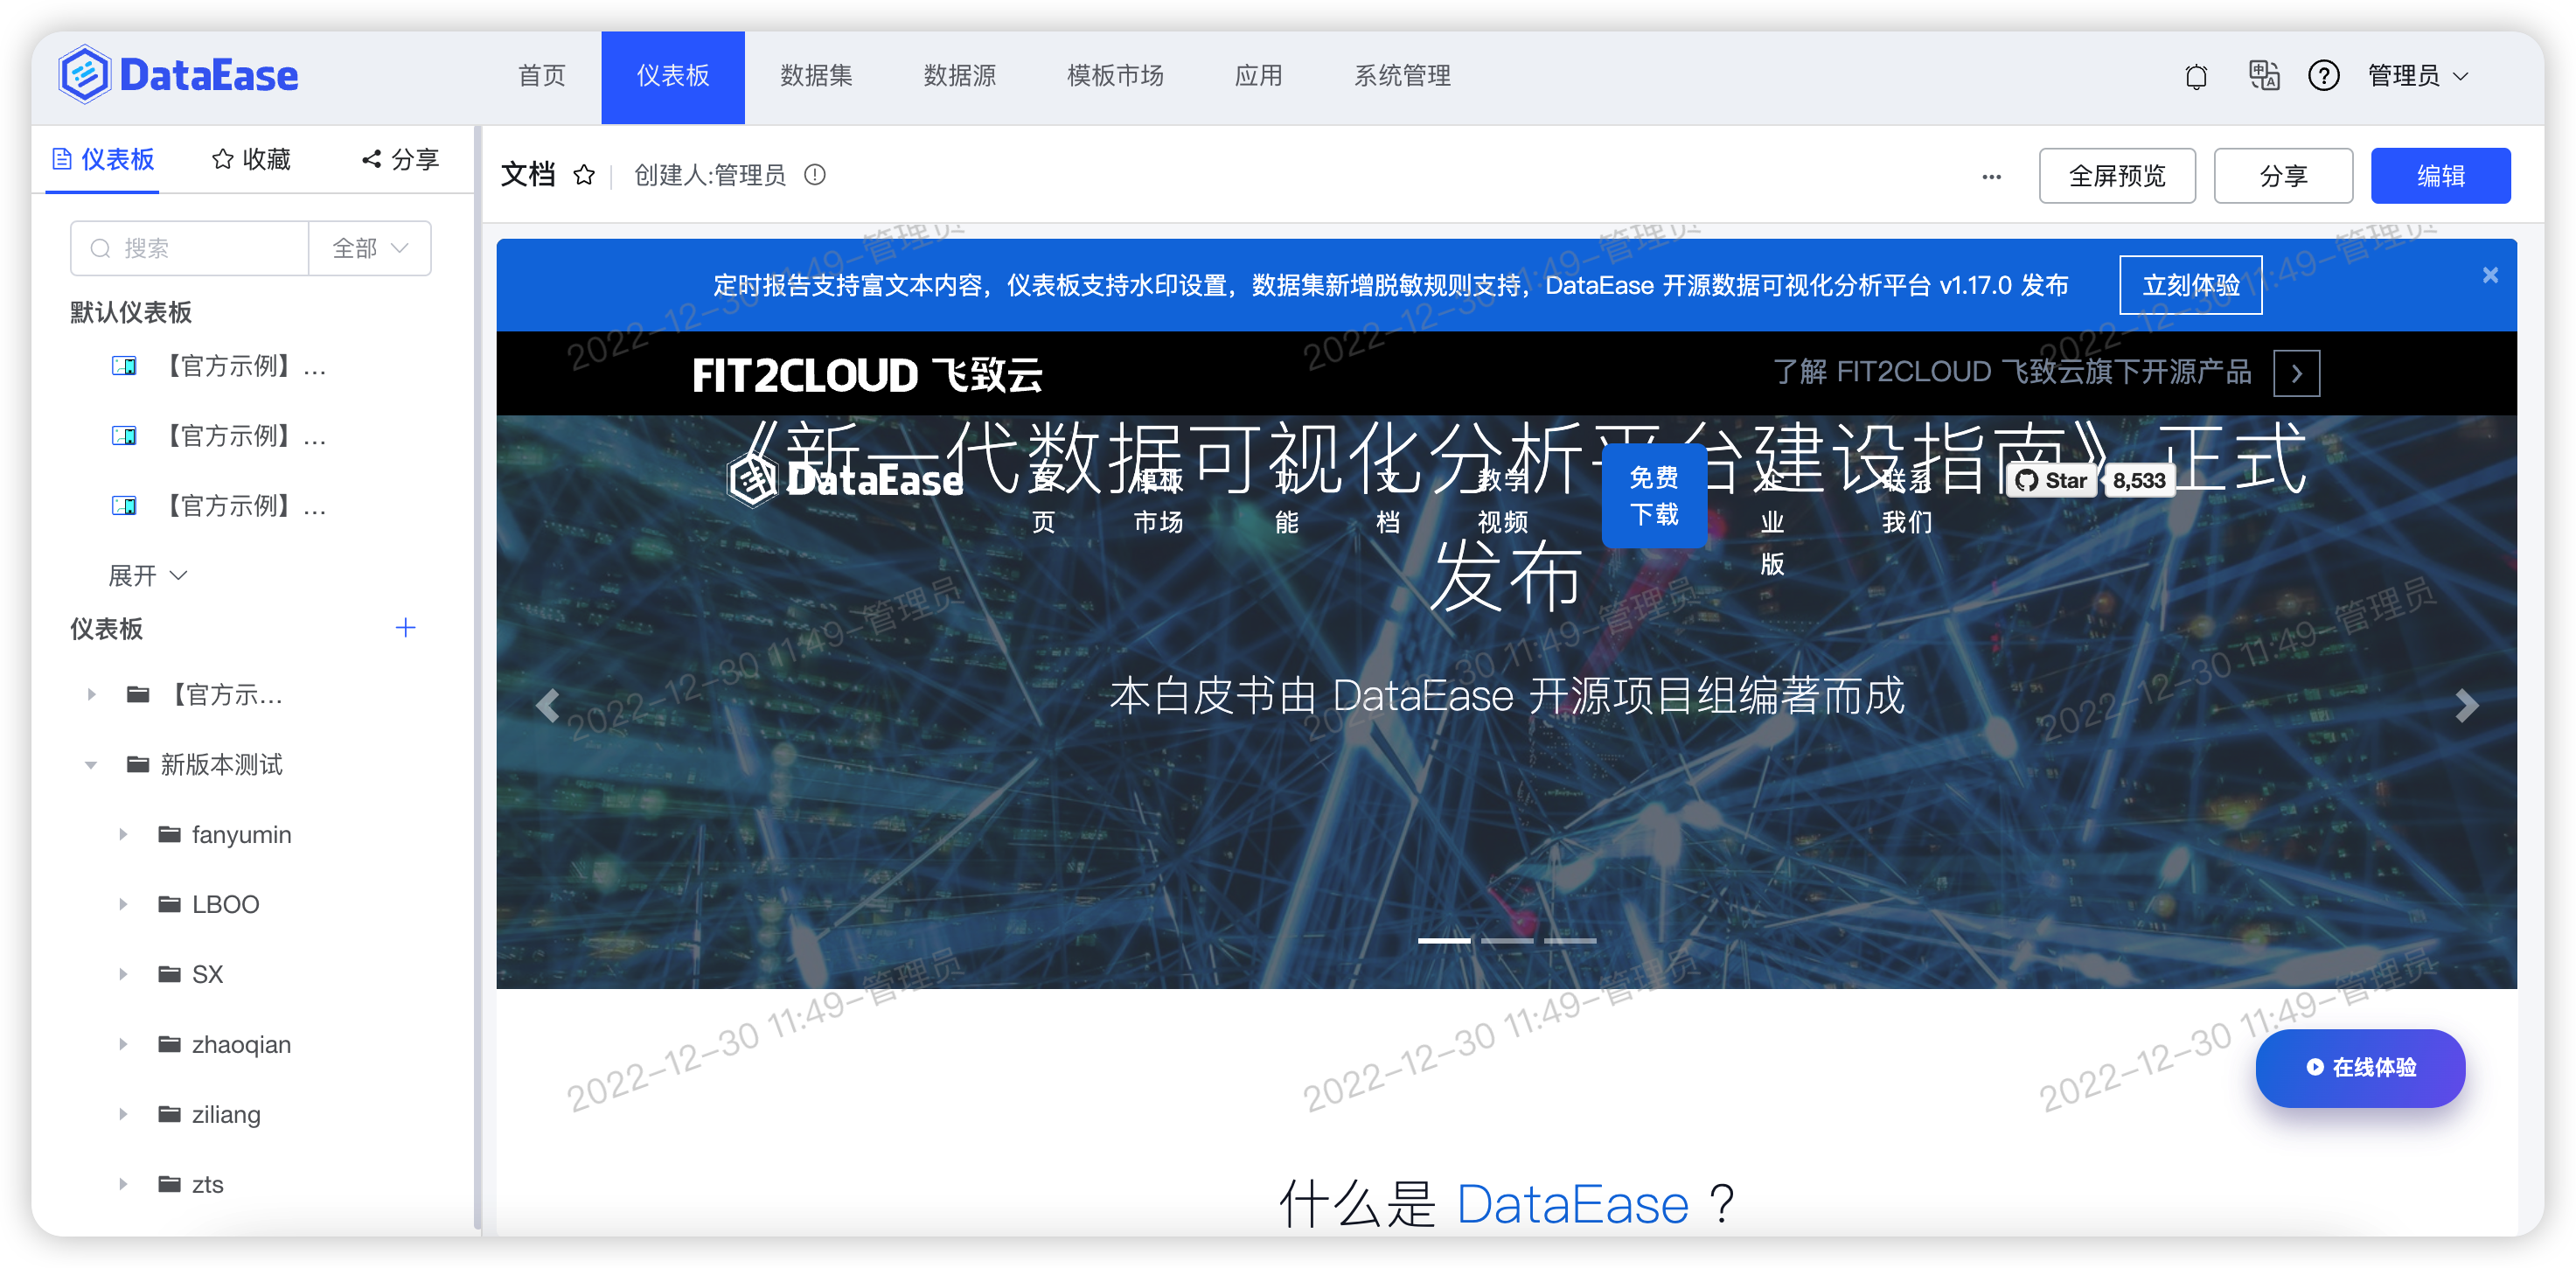Screen dimensions: 2576x1268
Task: Select the second carousel indicator
Action: (x=1507, y=941)
